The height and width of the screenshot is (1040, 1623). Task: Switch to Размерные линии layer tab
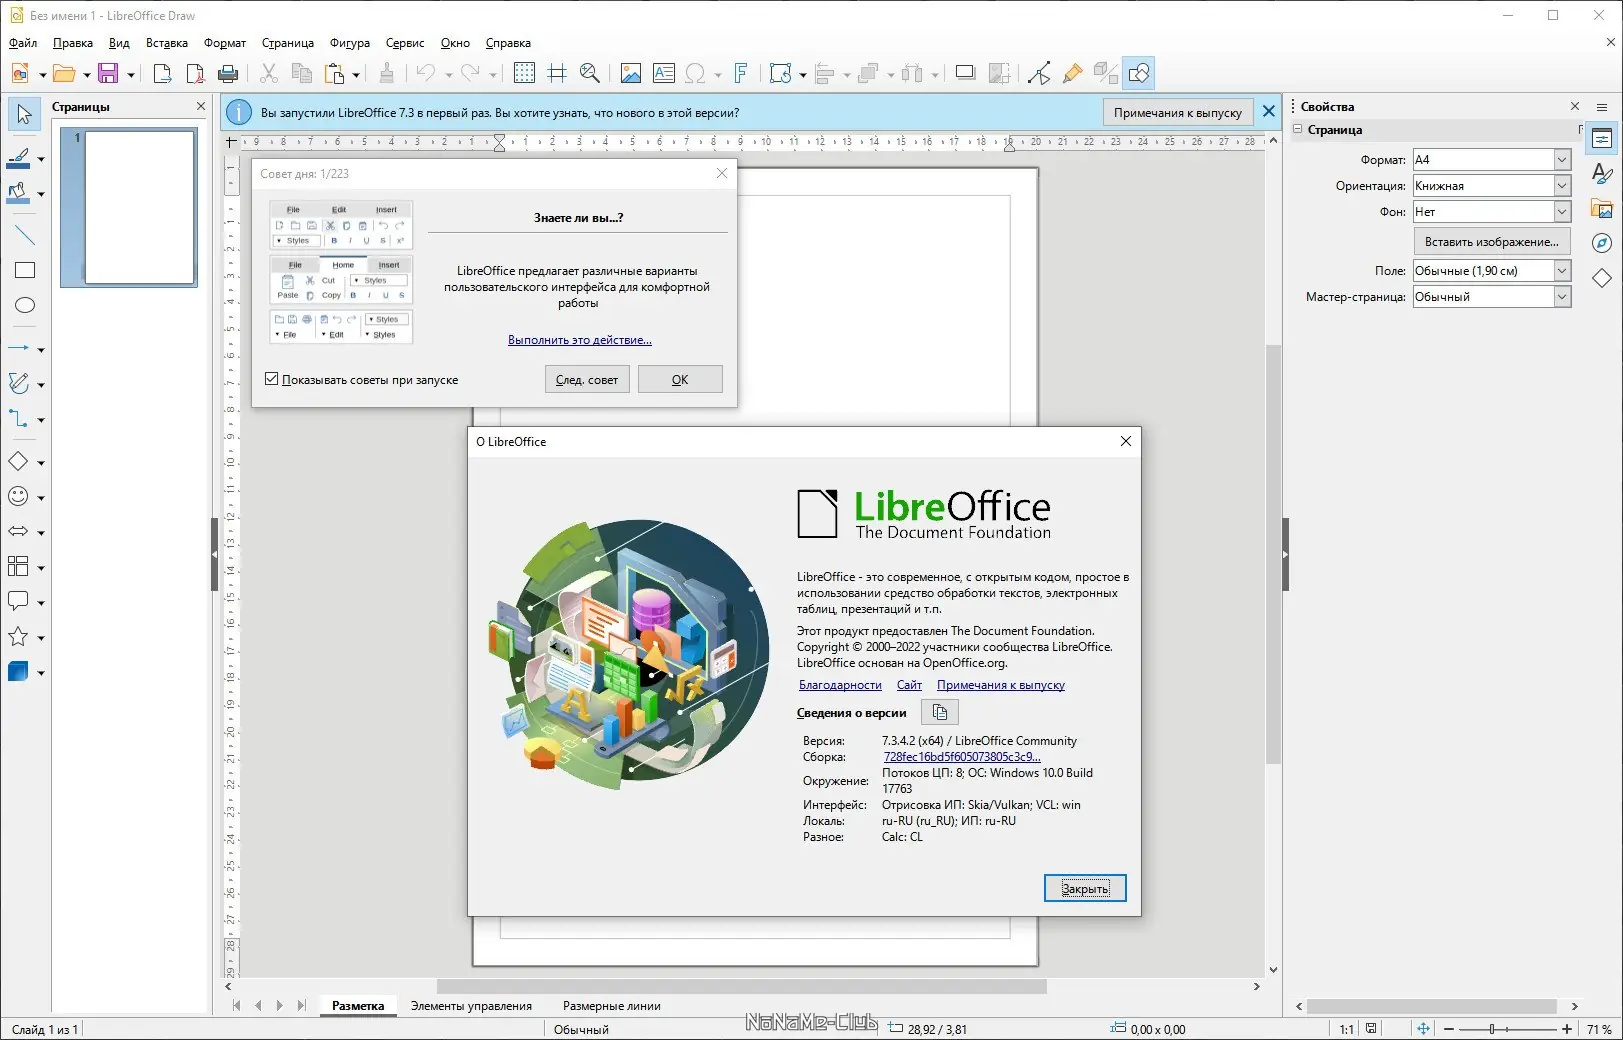coord(612,1006)
